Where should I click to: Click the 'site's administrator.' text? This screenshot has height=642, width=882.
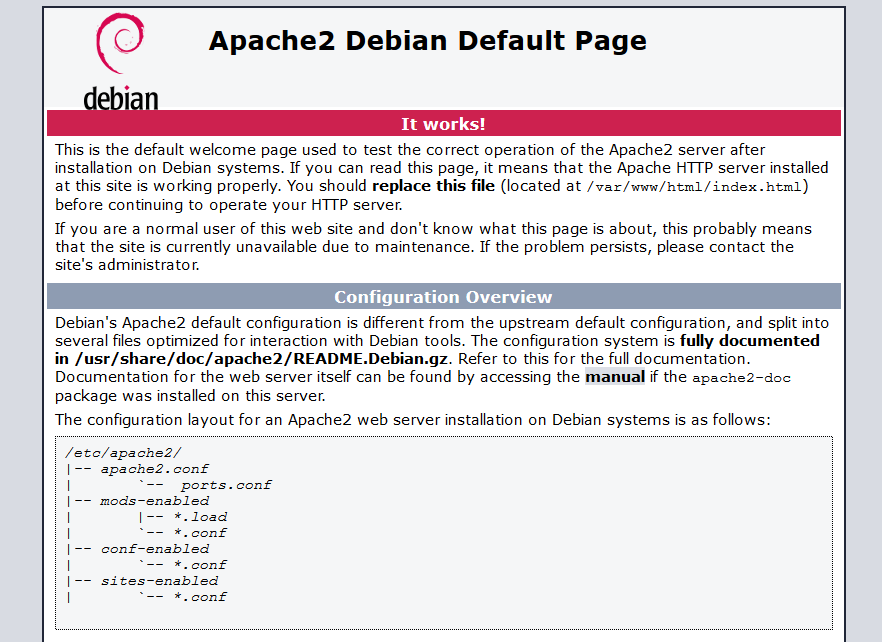click(127, 264)
